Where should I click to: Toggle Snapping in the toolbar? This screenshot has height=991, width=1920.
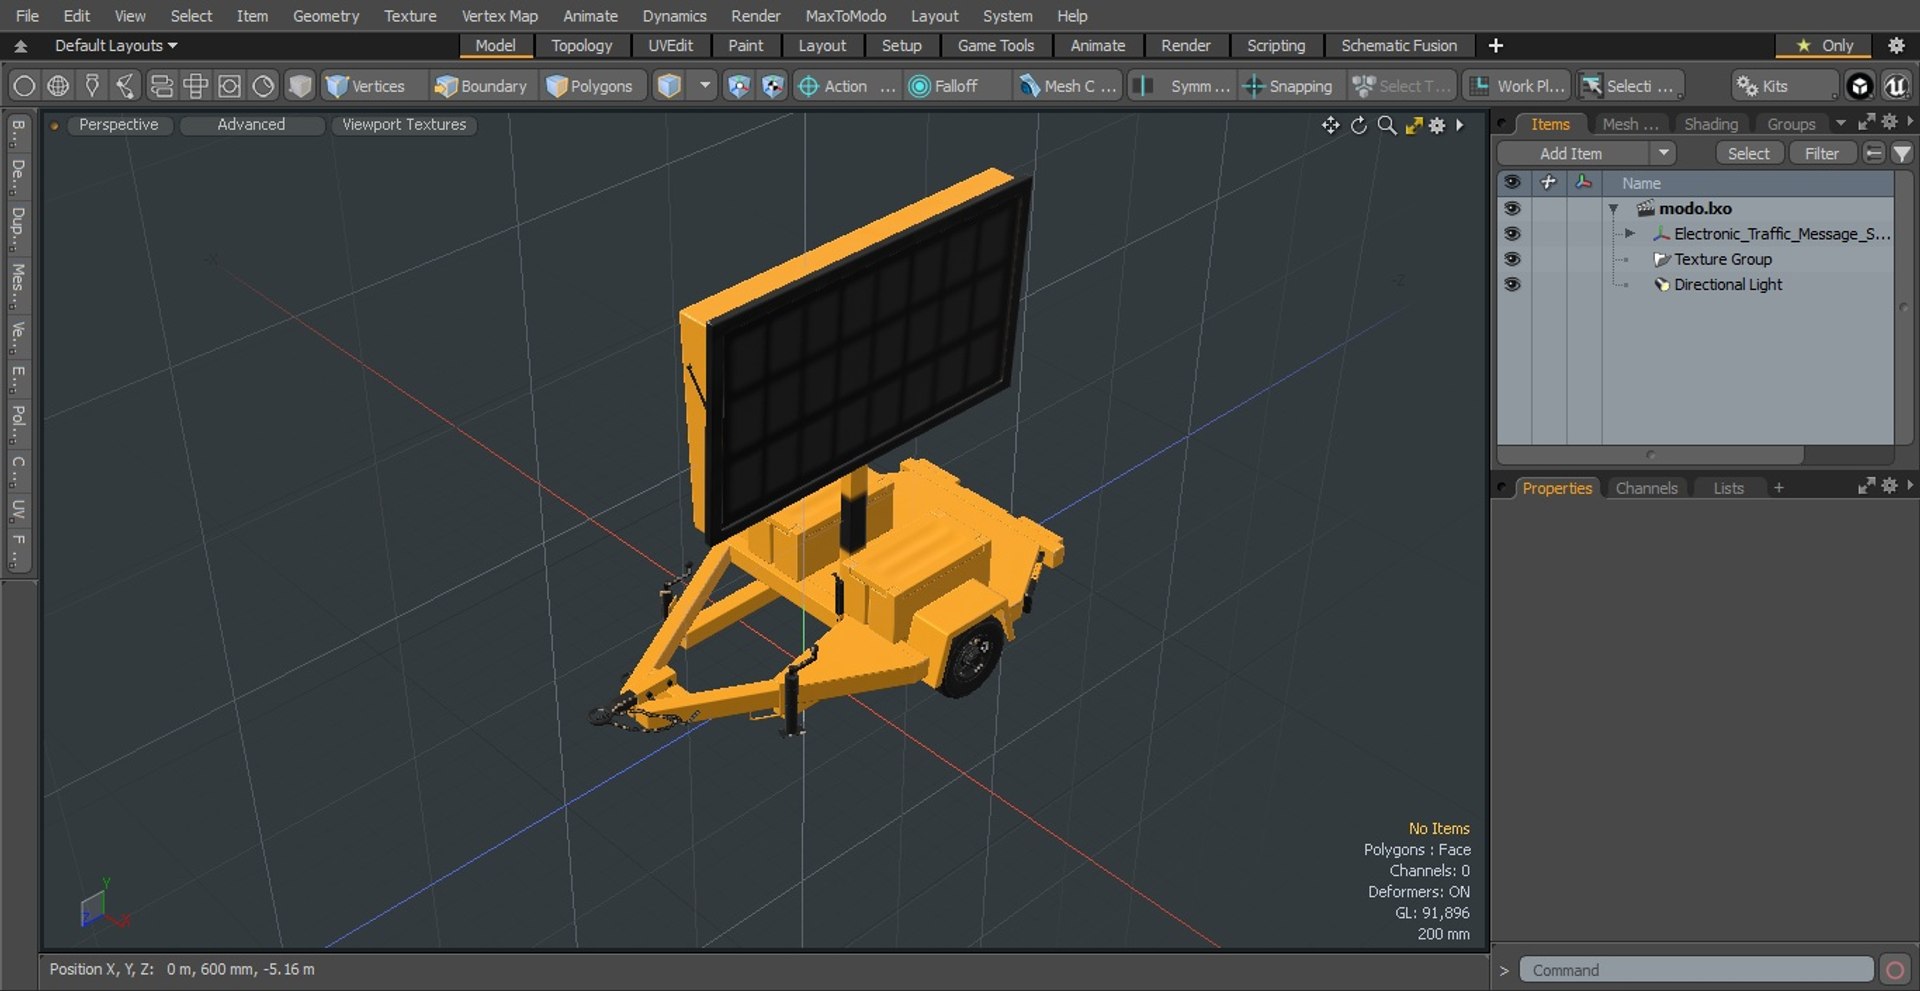(1287, 86)
